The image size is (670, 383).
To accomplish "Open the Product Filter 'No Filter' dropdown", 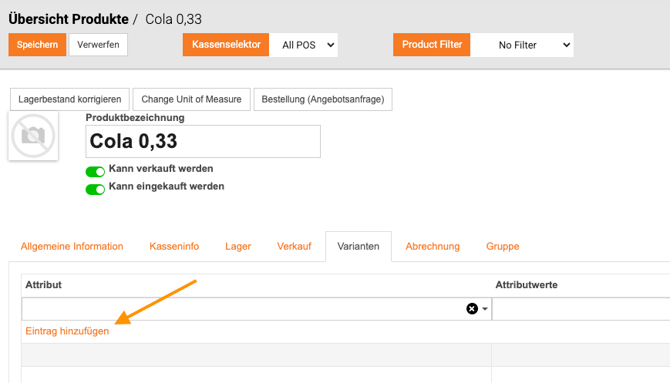I will coord(522,45).
